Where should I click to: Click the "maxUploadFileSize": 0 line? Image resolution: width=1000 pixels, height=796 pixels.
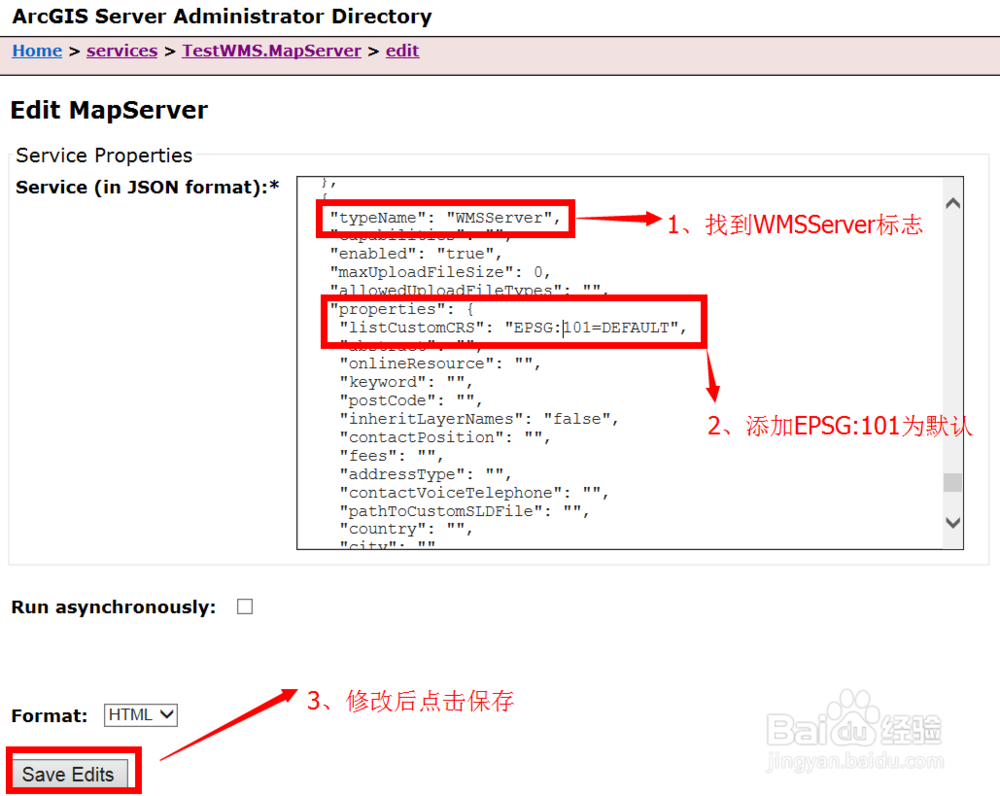[x=440, y=272]
